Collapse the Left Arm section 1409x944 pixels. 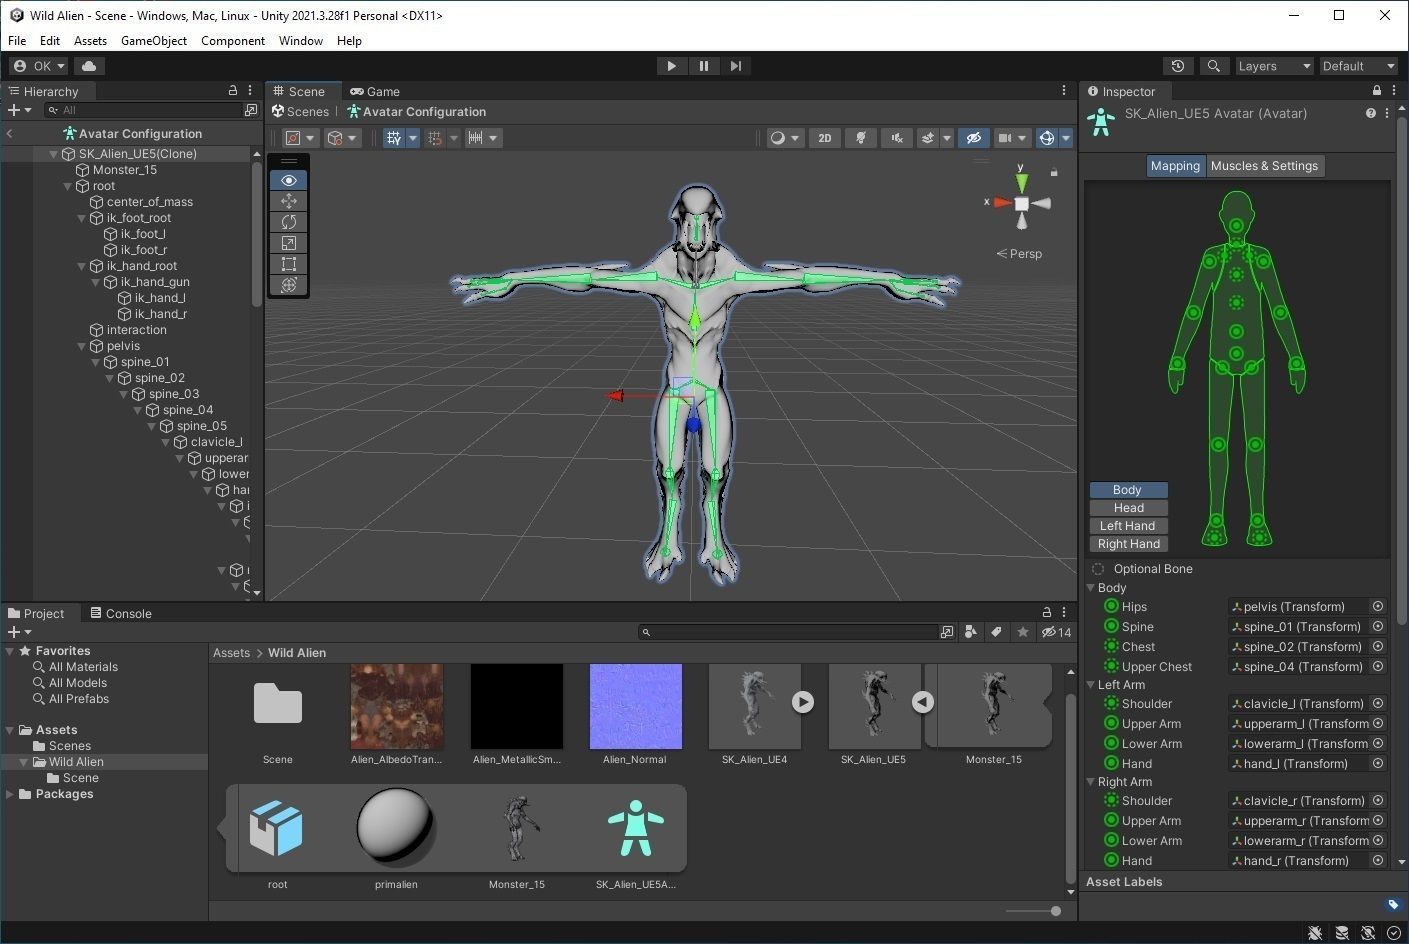(x=1091, y=685)
